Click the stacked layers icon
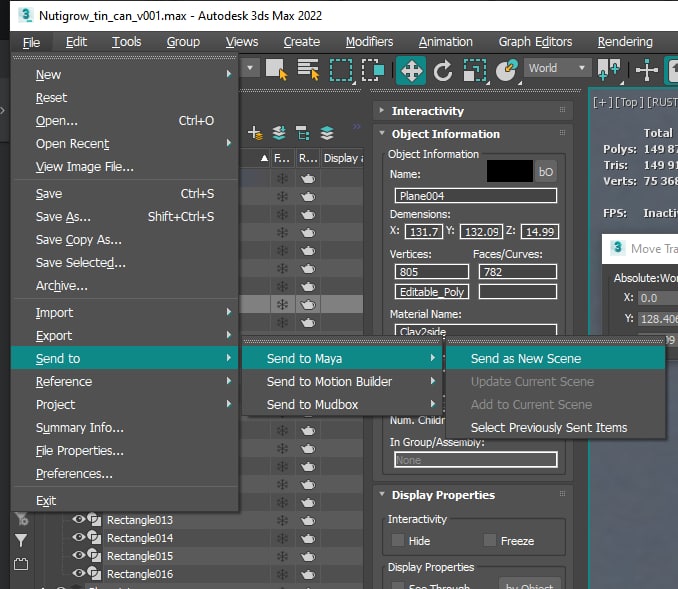The height and width of the screenshot is (589, 678). click(x=327, y=133)
